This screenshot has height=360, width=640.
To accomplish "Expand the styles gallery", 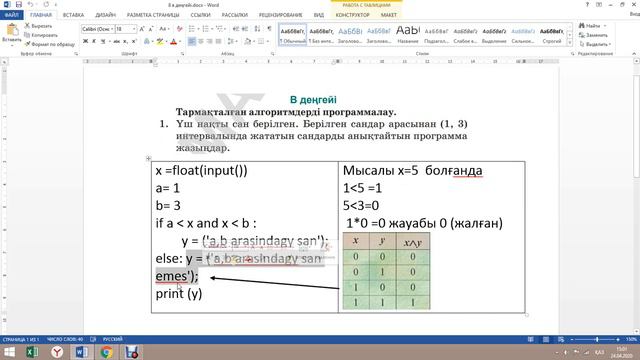I will (569, 42).
